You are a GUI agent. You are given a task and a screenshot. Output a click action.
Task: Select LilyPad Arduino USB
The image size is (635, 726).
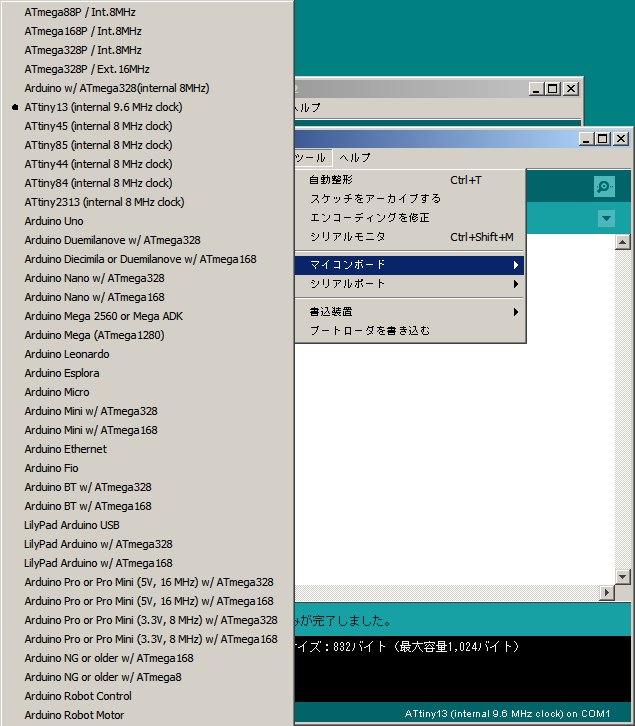147,525
